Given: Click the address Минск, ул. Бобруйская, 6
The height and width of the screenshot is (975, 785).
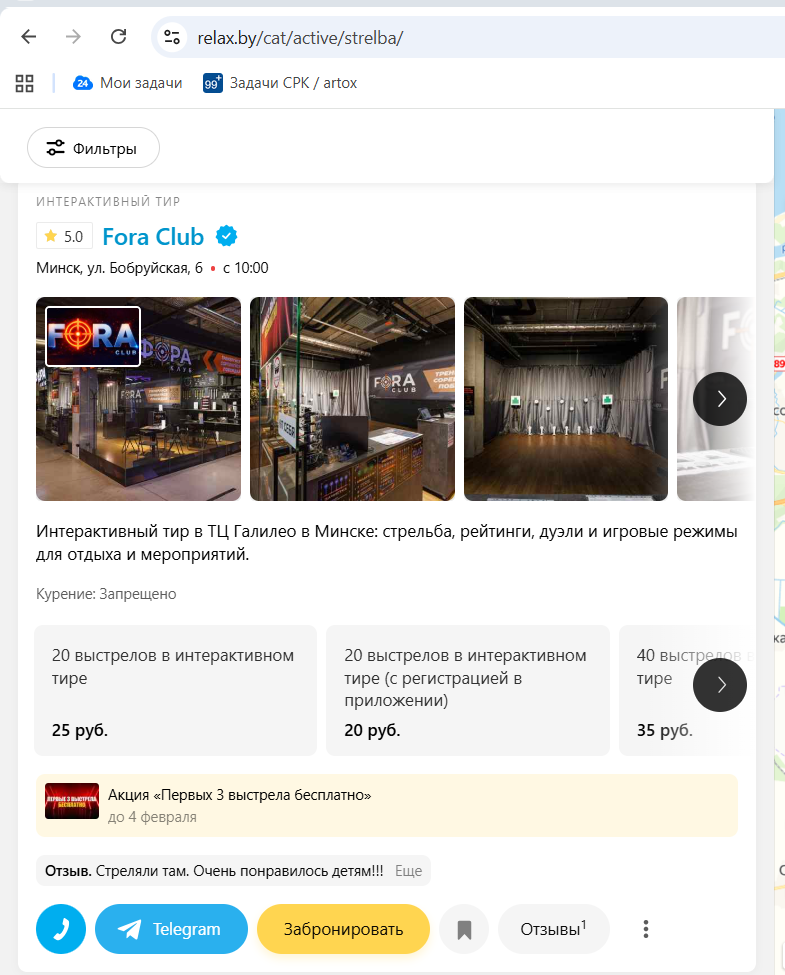Looking at the screenshot, I should pyautogui.click(x=119, y=268).
